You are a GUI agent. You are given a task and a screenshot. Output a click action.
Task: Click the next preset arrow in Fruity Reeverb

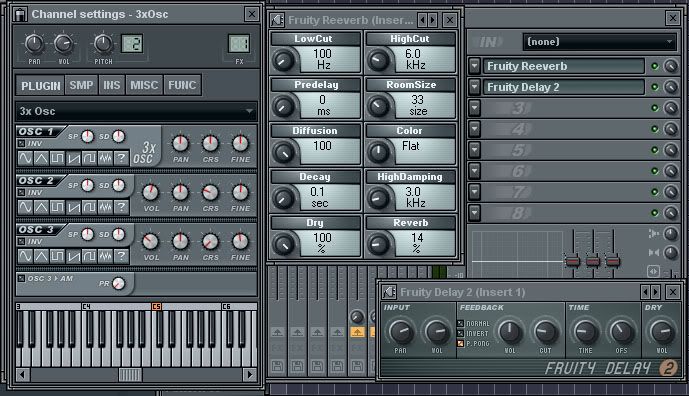click(x=433, y=20)
